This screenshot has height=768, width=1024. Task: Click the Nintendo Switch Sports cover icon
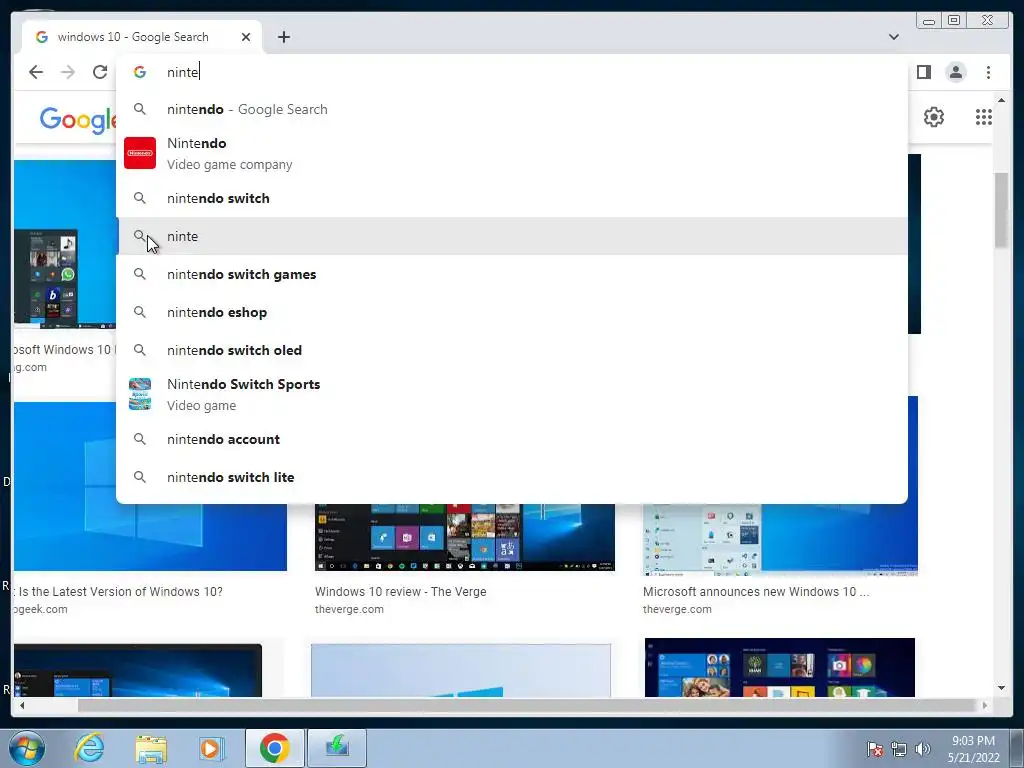pyautogui.click(x=140, y=394)
